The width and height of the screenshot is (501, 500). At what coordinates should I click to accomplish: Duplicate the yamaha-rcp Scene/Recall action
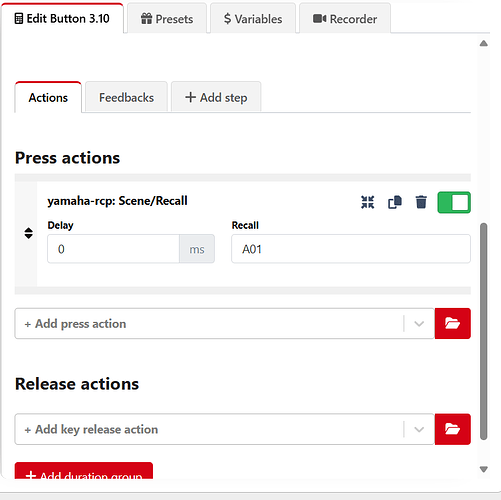click(395, 202)
